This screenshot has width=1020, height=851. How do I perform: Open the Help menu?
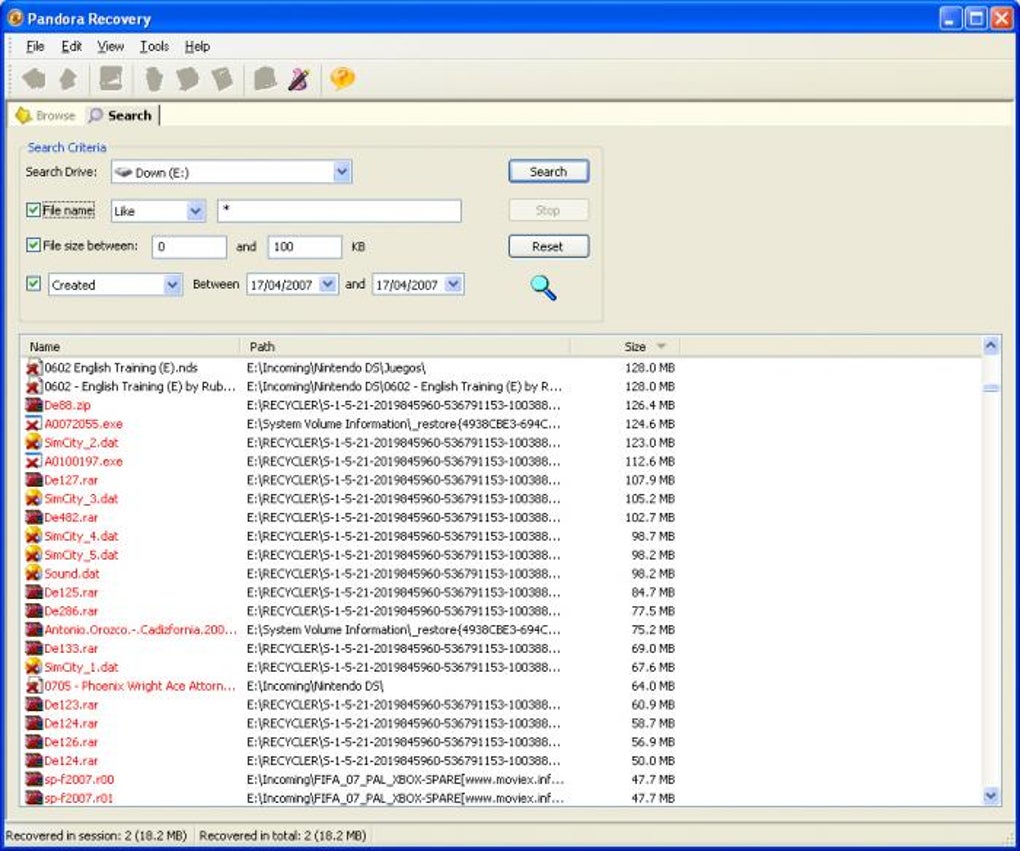click(197, 46)
